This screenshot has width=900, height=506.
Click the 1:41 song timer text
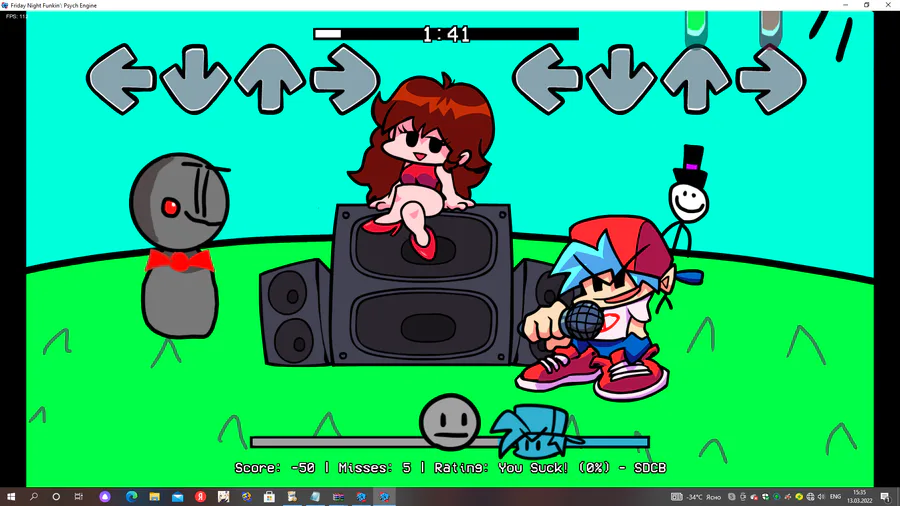[x=446, y=34]
